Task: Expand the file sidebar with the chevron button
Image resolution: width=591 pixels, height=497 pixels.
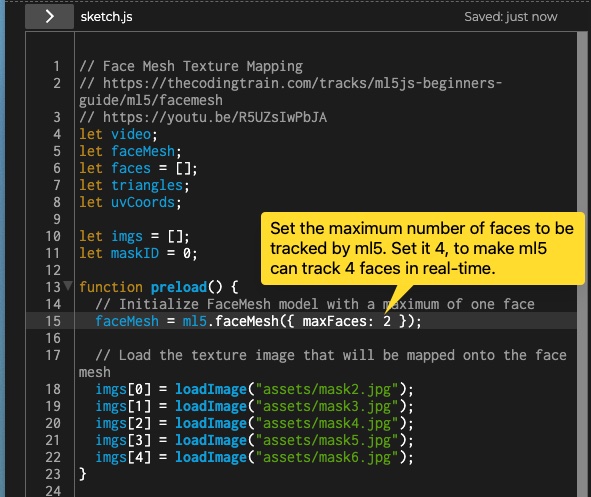Action: 49,16
